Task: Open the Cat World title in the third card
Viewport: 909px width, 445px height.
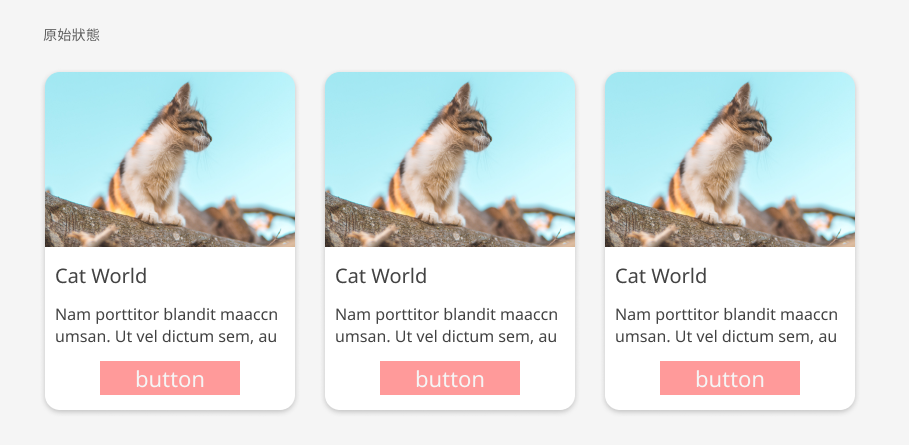Action: tap(661, 276)
